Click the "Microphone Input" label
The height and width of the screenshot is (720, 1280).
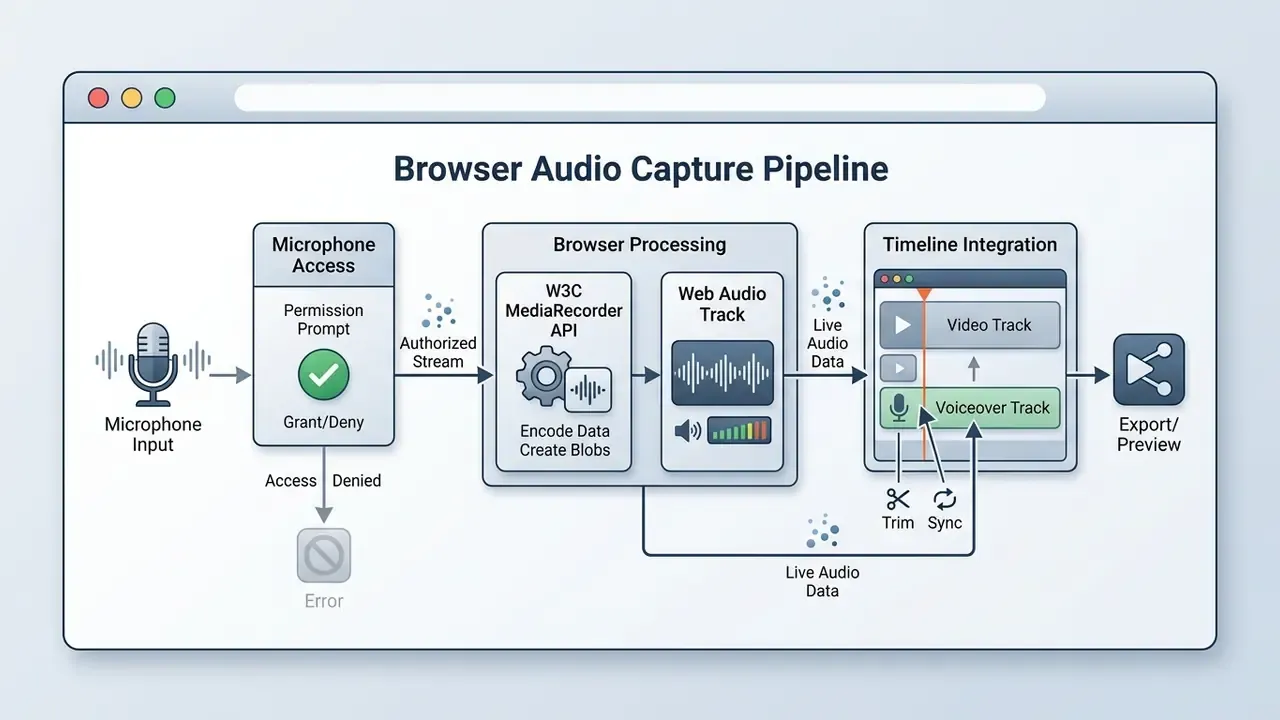pos(153,434)
